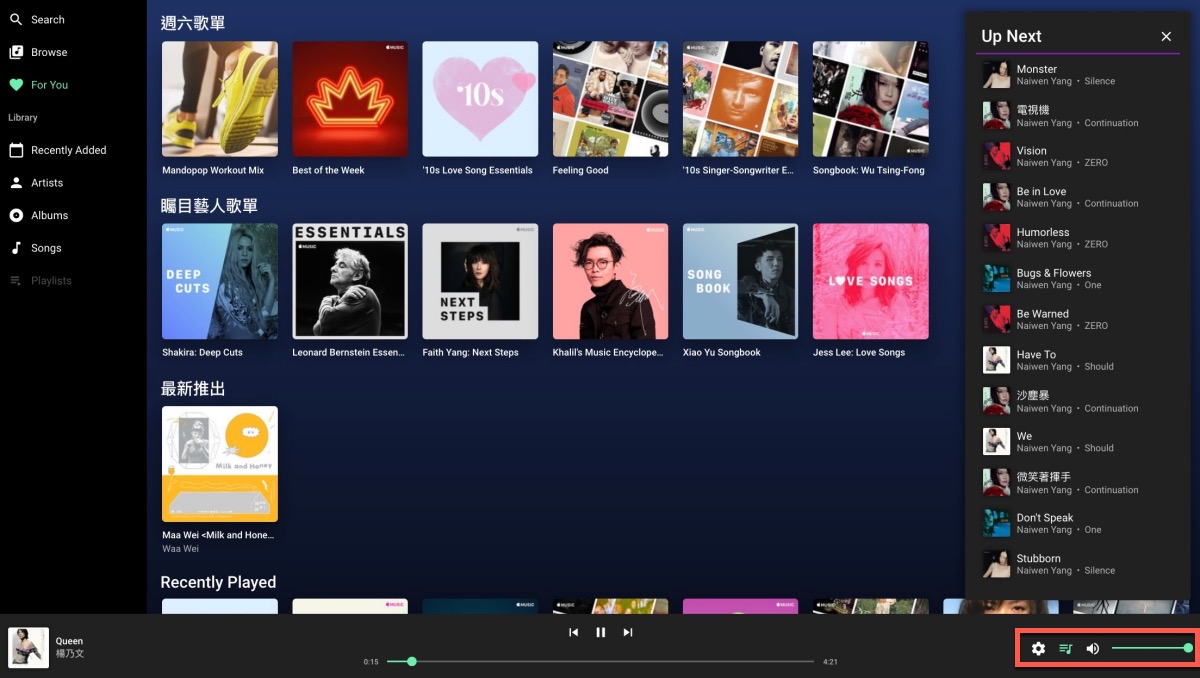This screenshot has height=678, width=1200.
Task: Click the Stubborn track artwork in Up Next
Action: (x=996, y=564)
